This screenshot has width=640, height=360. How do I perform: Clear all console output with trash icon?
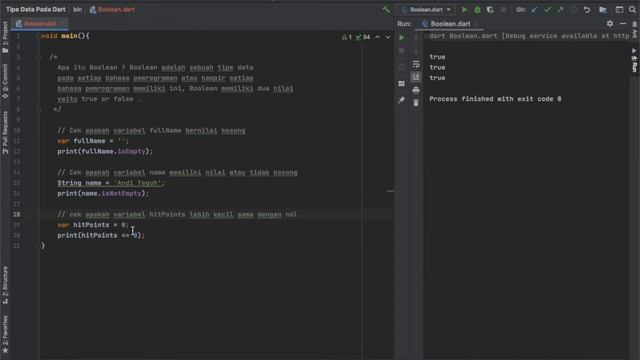click(416, 103)
